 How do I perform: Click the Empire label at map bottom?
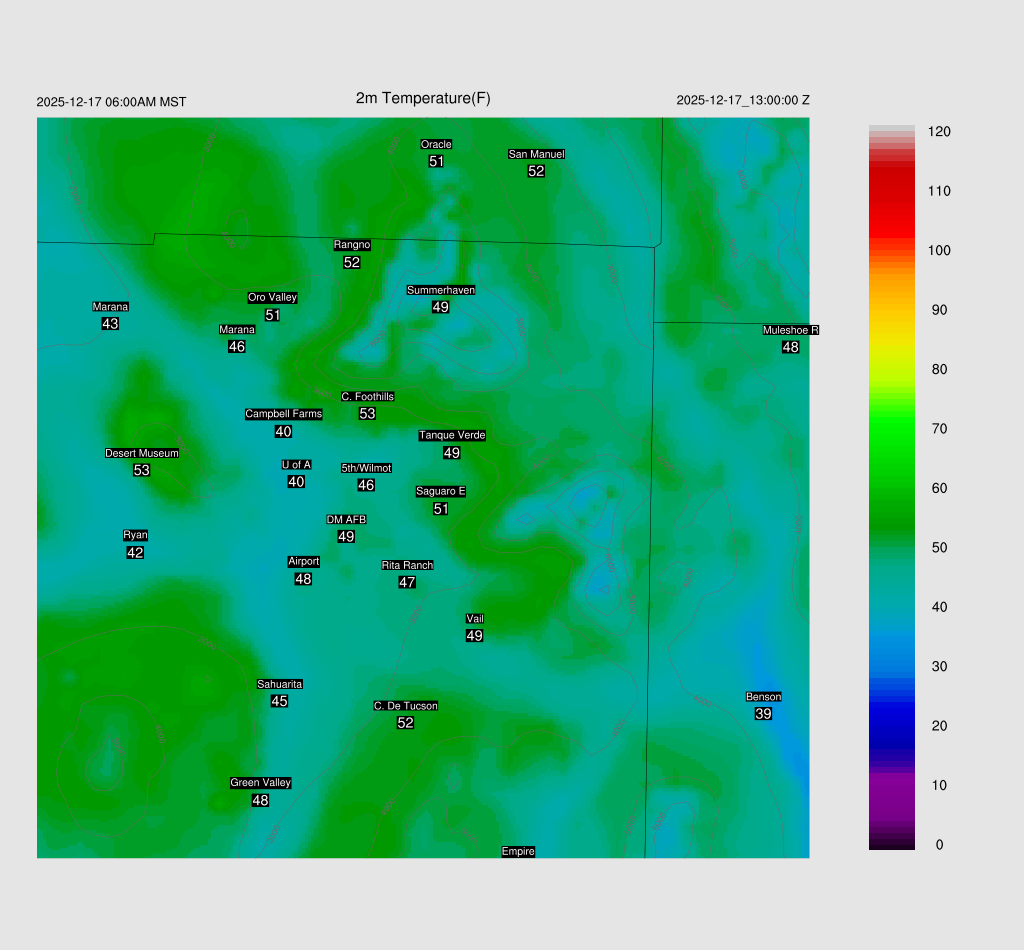[x=518, y=851]
